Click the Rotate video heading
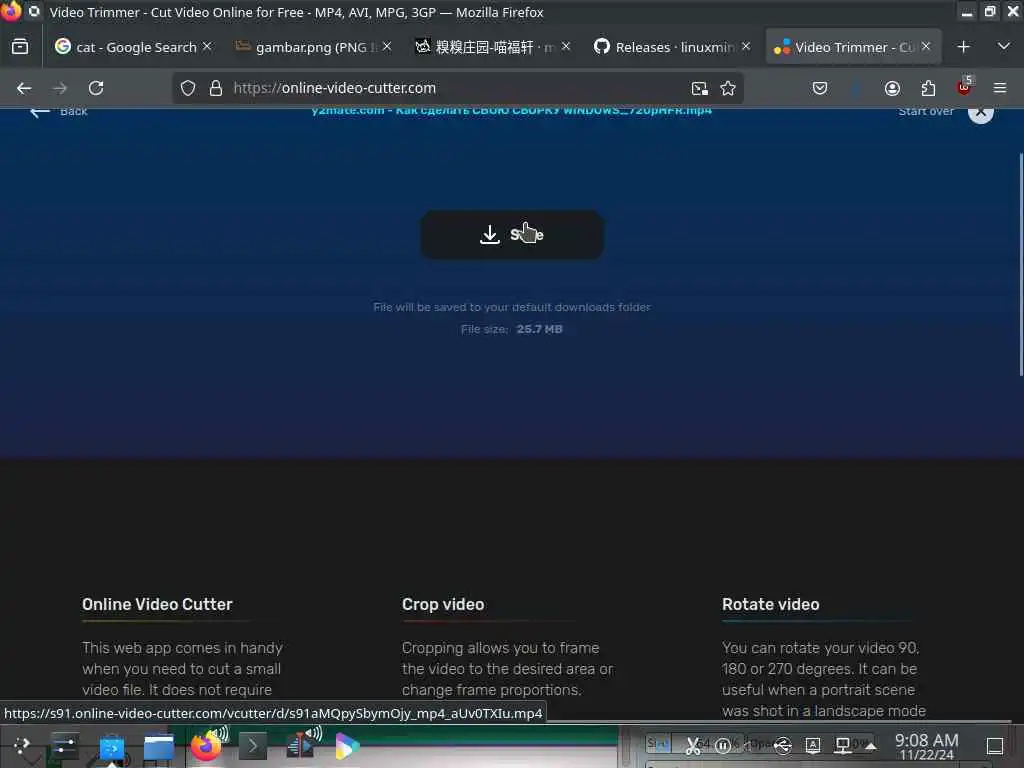1024x768 pixels. (x=771, y=604)
